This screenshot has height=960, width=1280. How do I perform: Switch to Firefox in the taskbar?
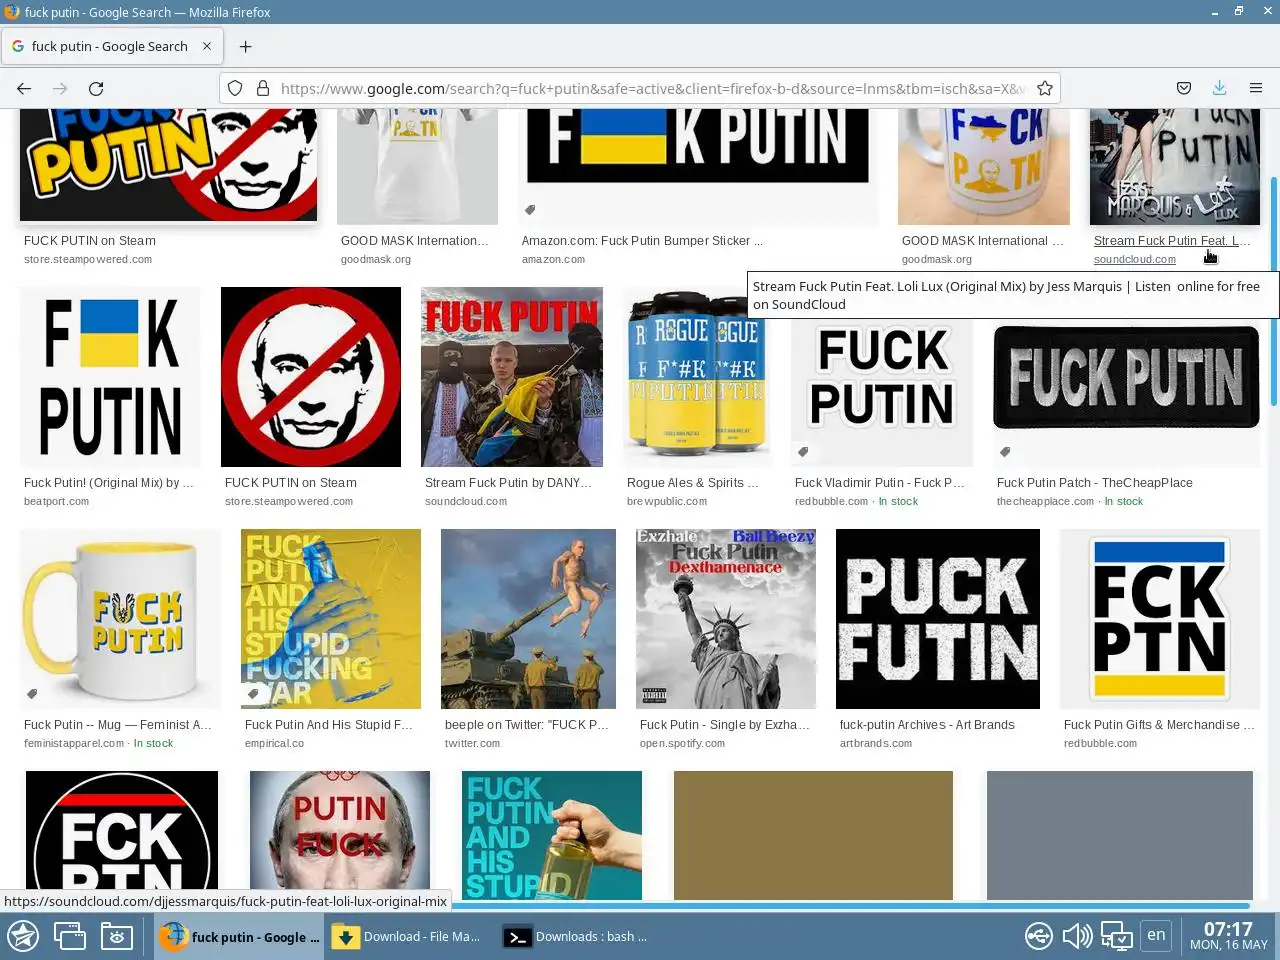(x=240, y=937)
